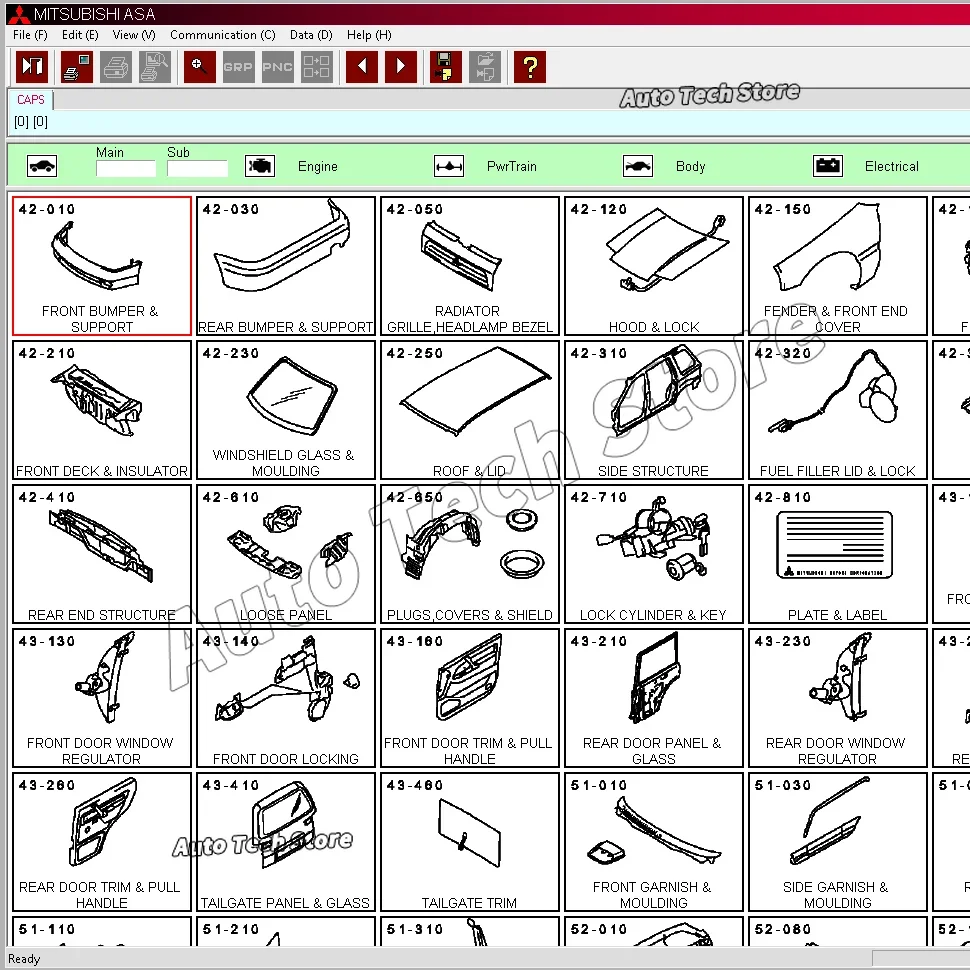
Task: Open the File (F) menu
Action: click(30, 35)
